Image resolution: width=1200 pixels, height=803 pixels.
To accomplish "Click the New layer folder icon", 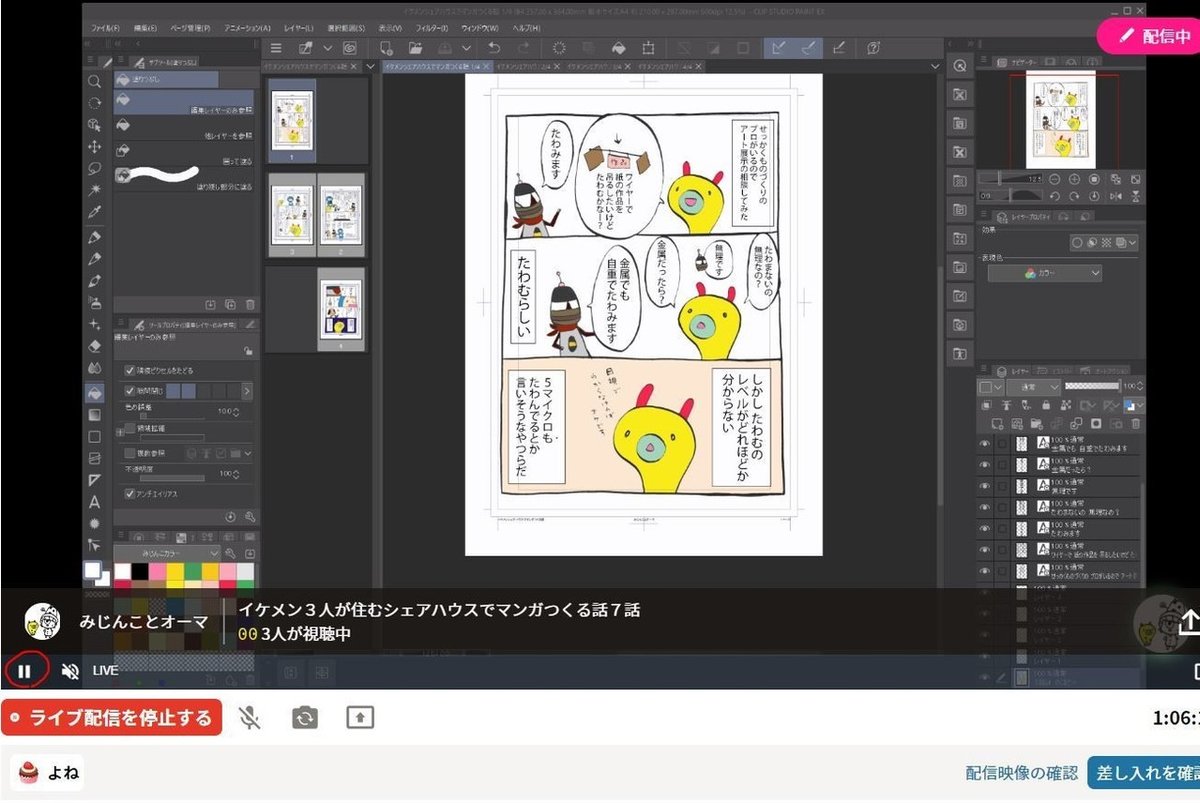I will point(1037,424).
